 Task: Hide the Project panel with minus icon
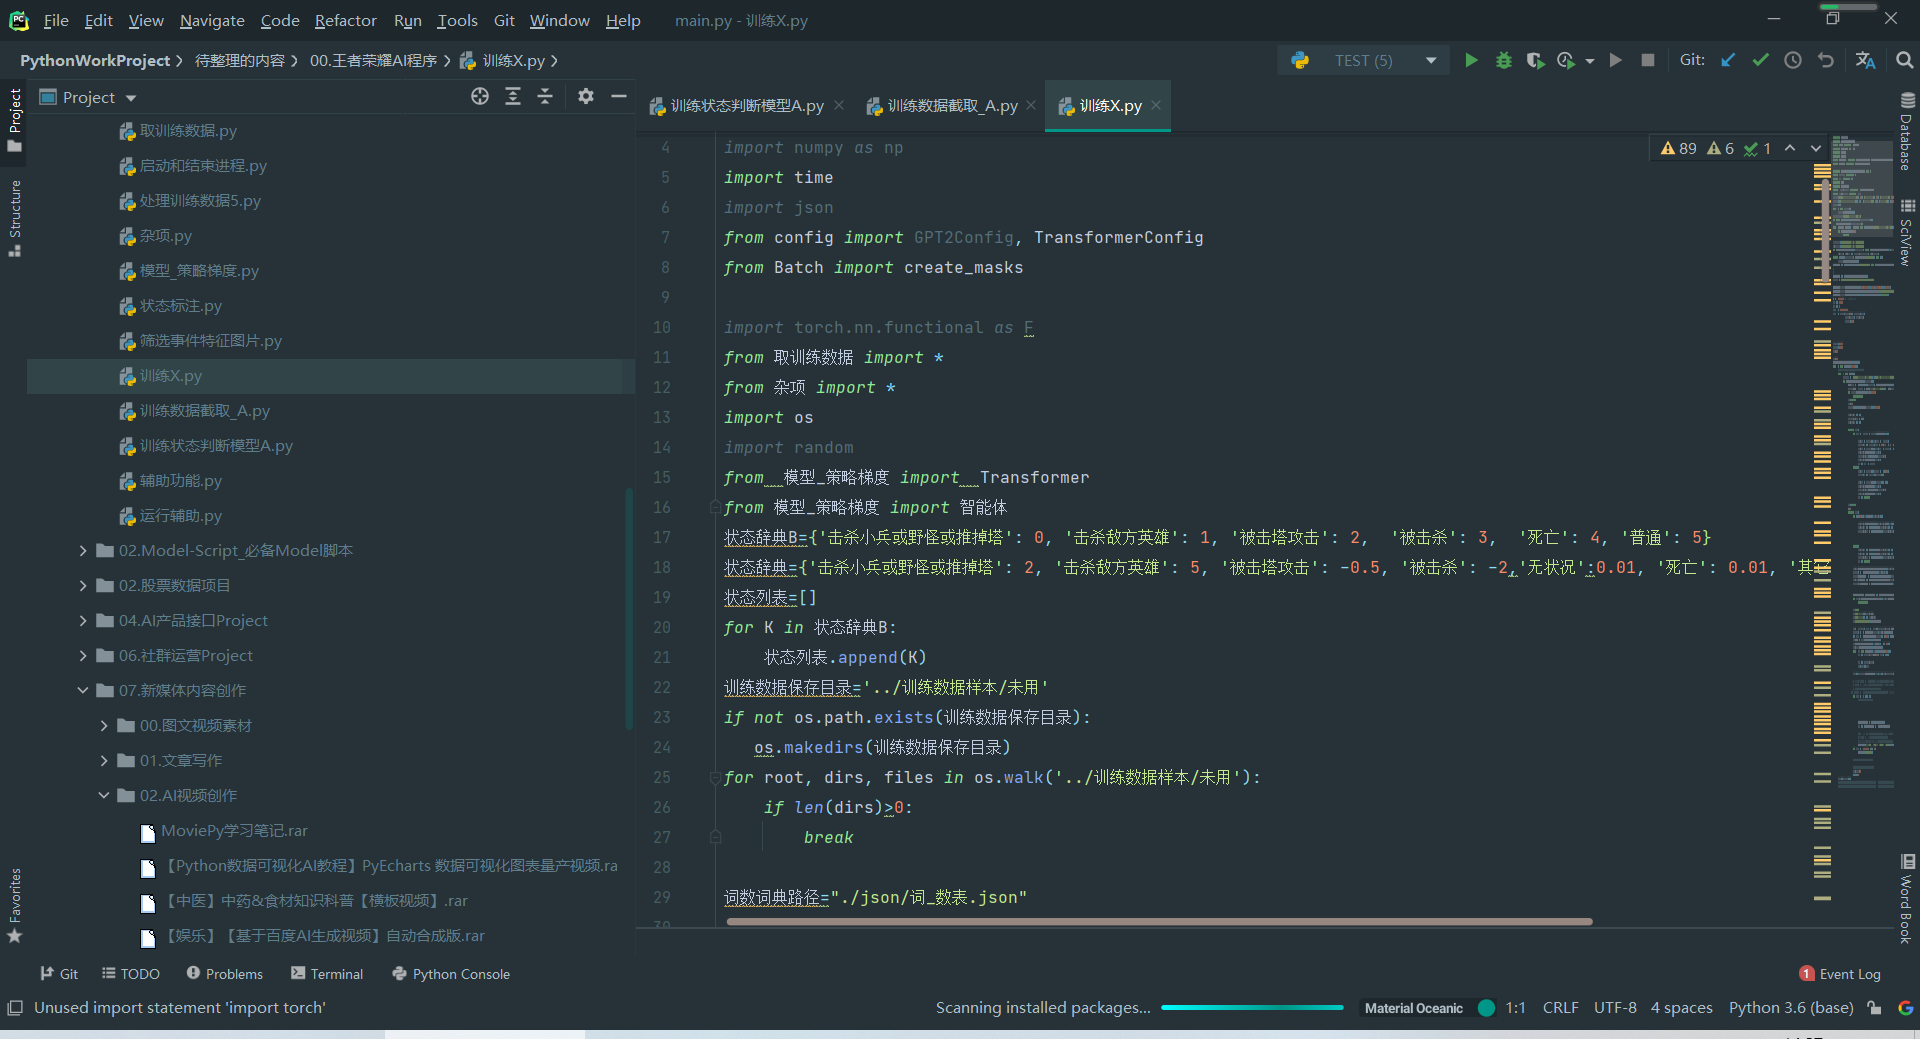[619, 96]
